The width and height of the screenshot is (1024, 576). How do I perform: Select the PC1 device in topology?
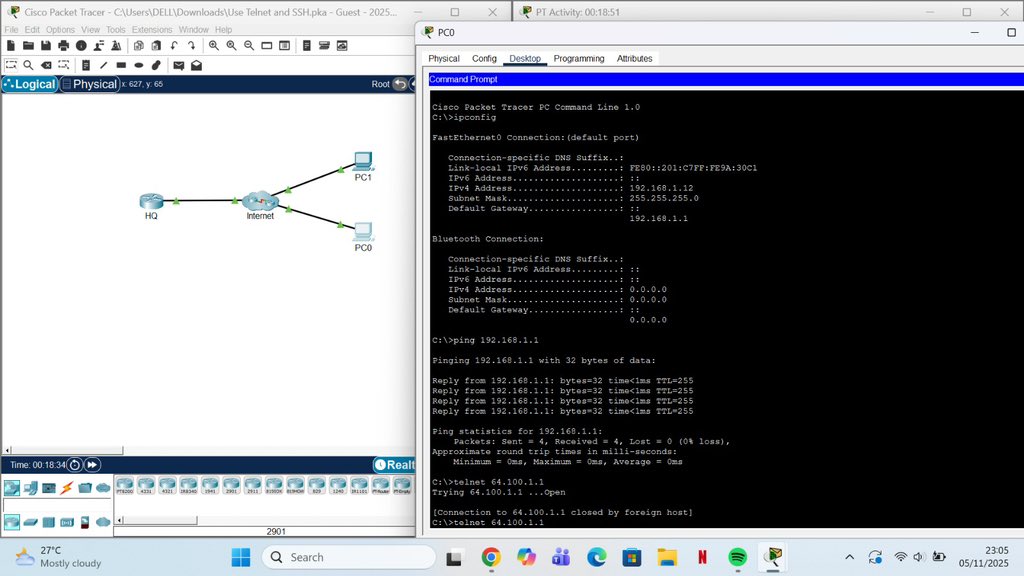[363, 161]
